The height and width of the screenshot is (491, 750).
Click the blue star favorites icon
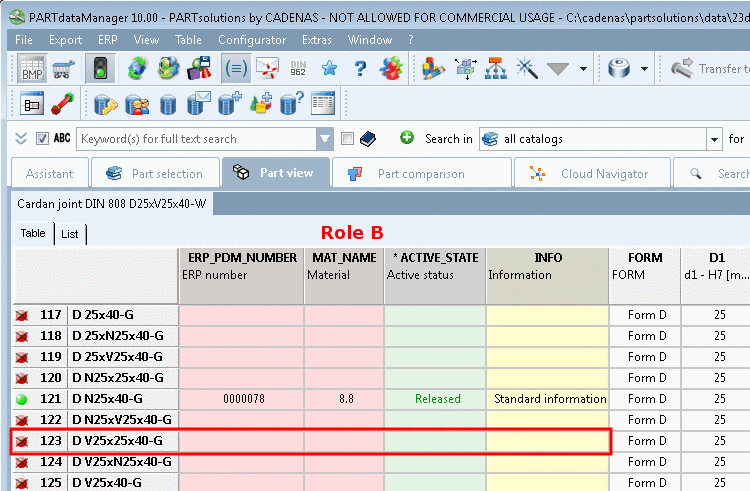[x=329, y=69]
